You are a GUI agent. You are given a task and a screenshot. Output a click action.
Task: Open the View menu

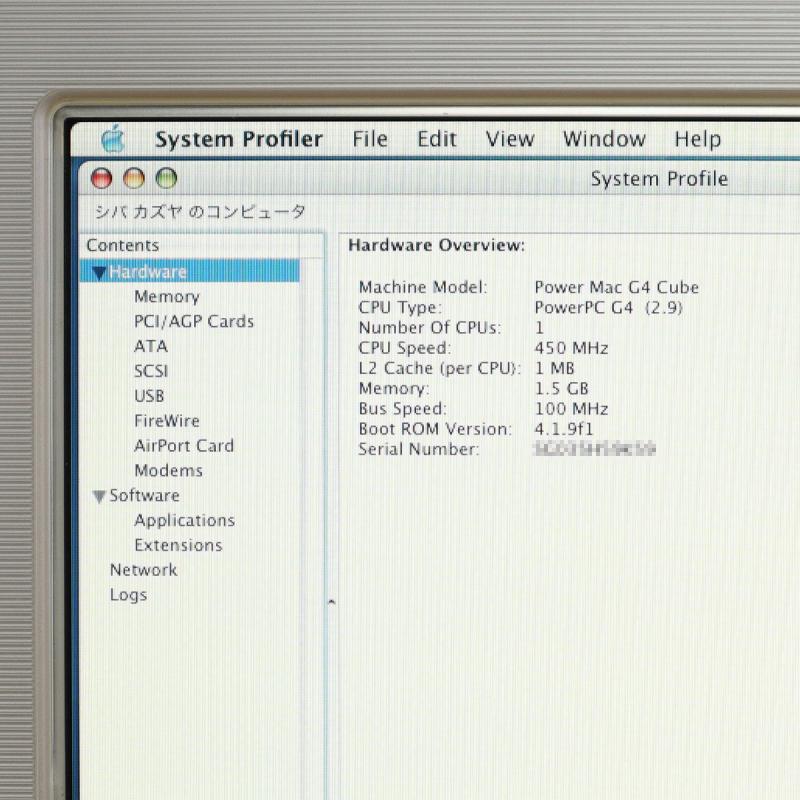coord(510,139)
